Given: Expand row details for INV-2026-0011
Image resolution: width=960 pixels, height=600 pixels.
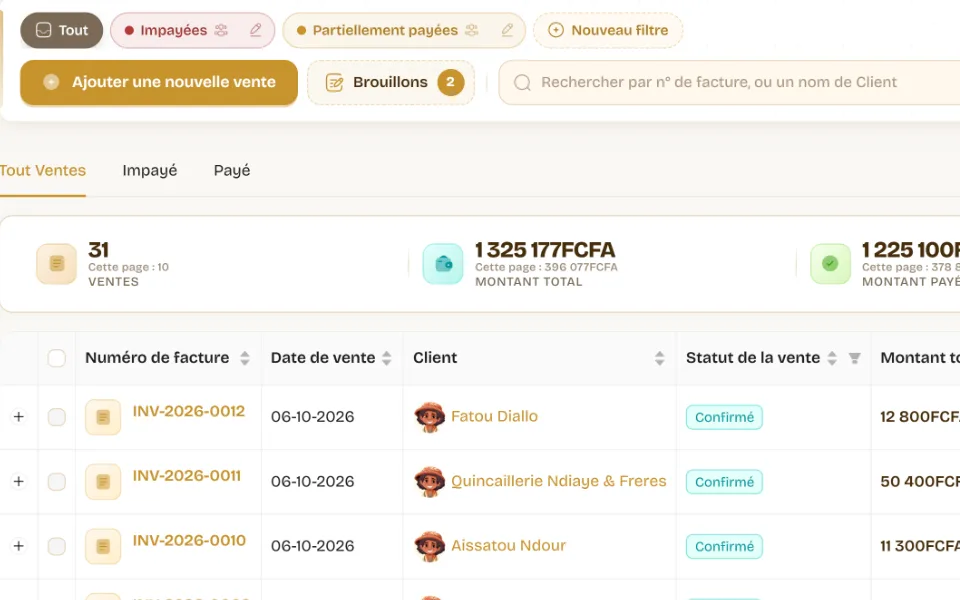Looking at the screenshot, I should pos(19,482).
